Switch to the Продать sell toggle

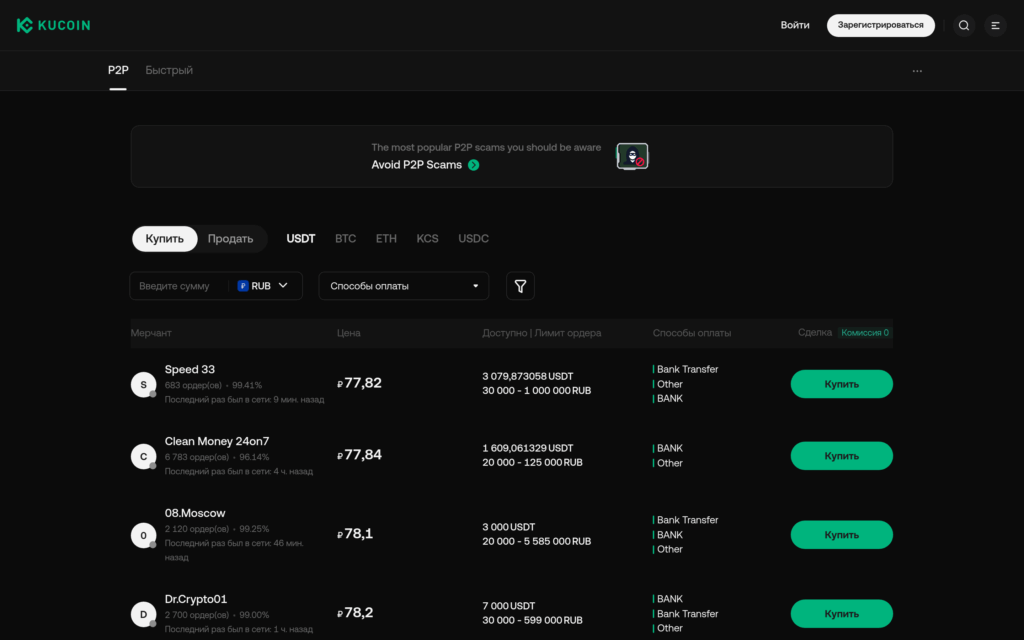point(231,239)
